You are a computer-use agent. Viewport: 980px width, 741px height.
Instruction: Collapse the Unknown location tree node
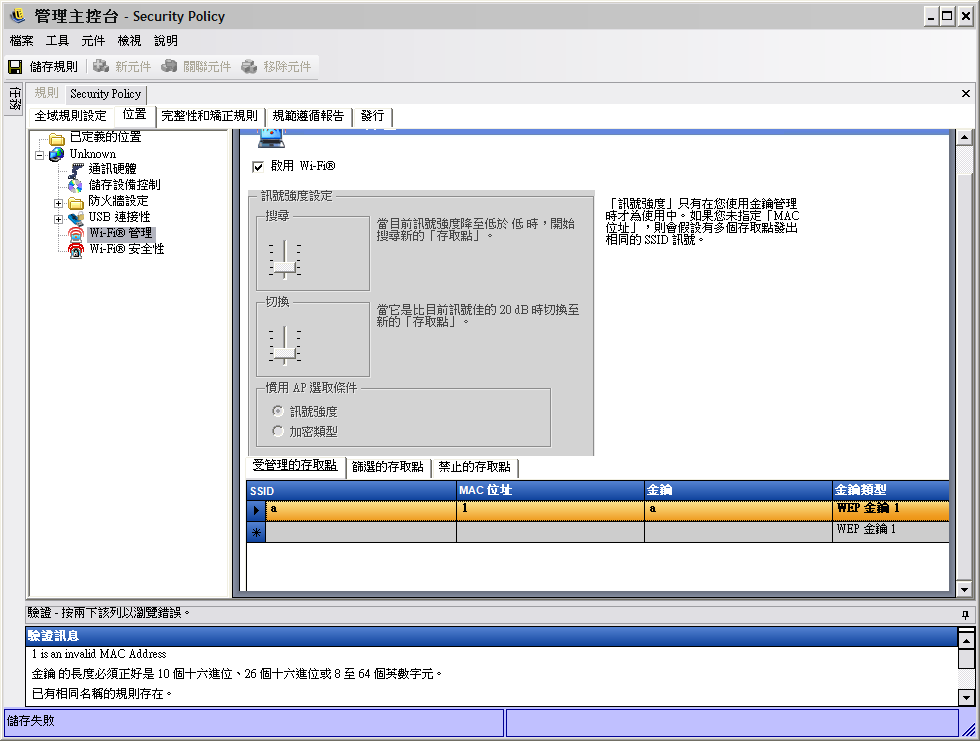tap(39, 155)
